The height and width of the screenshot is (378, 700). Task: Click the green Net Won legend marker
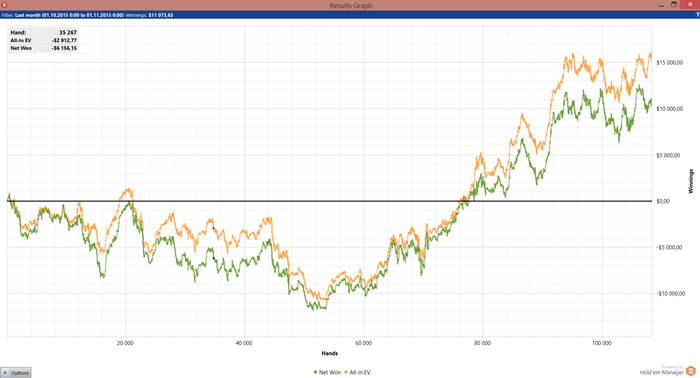click(316, 372)
